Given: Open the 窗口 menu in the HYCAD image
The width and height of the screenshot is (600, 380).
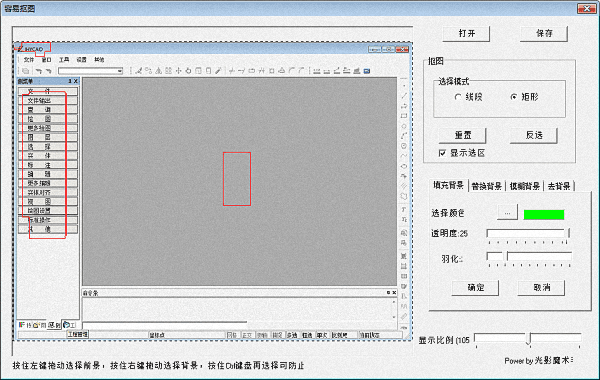Looking at the screenshot, I should coord(46,60).
